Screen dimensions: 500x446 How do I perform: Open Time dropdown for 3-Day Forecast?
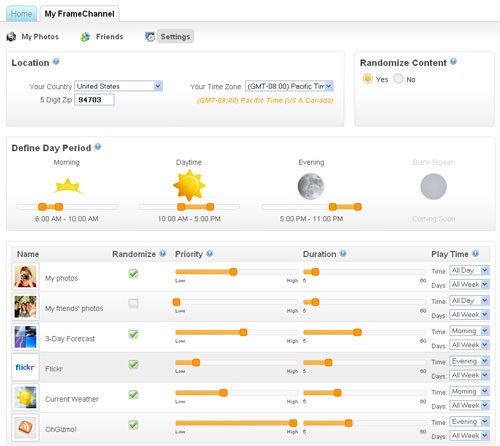click(469, 331)
